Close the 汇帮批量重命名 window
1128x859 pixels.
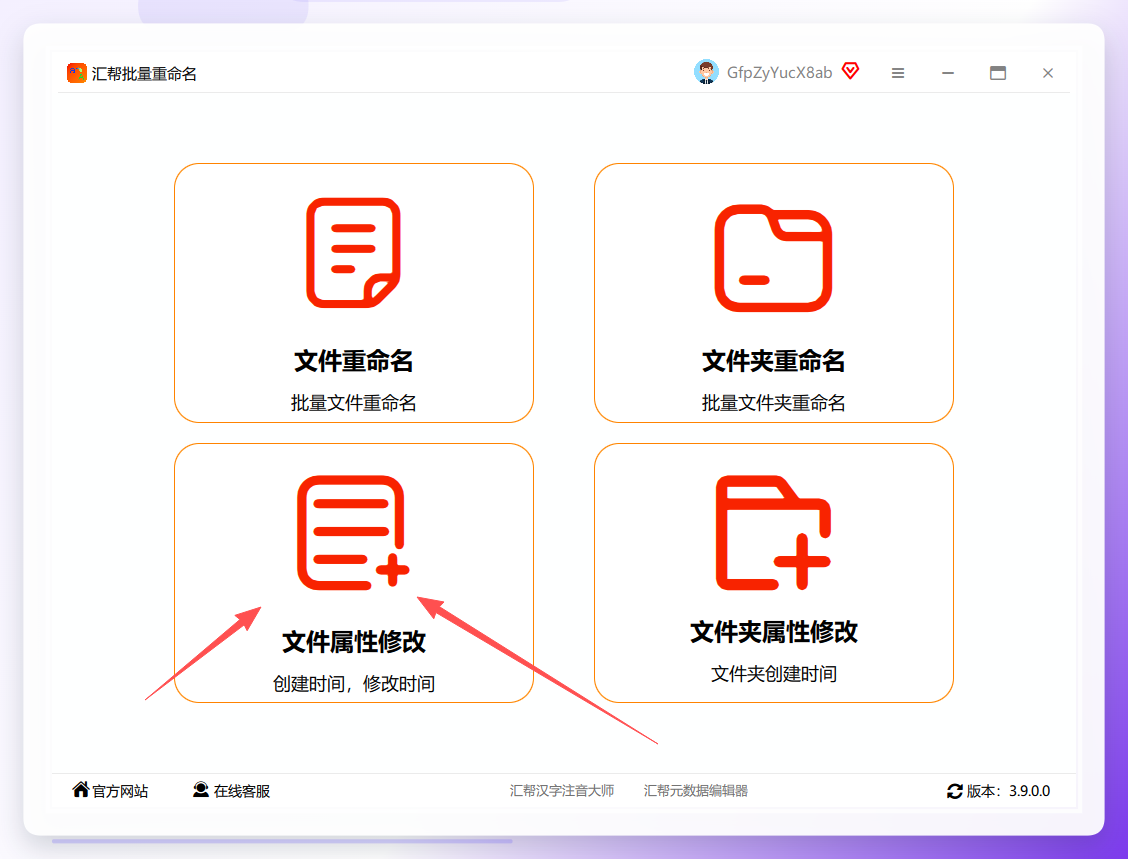tap(1047, 73)
